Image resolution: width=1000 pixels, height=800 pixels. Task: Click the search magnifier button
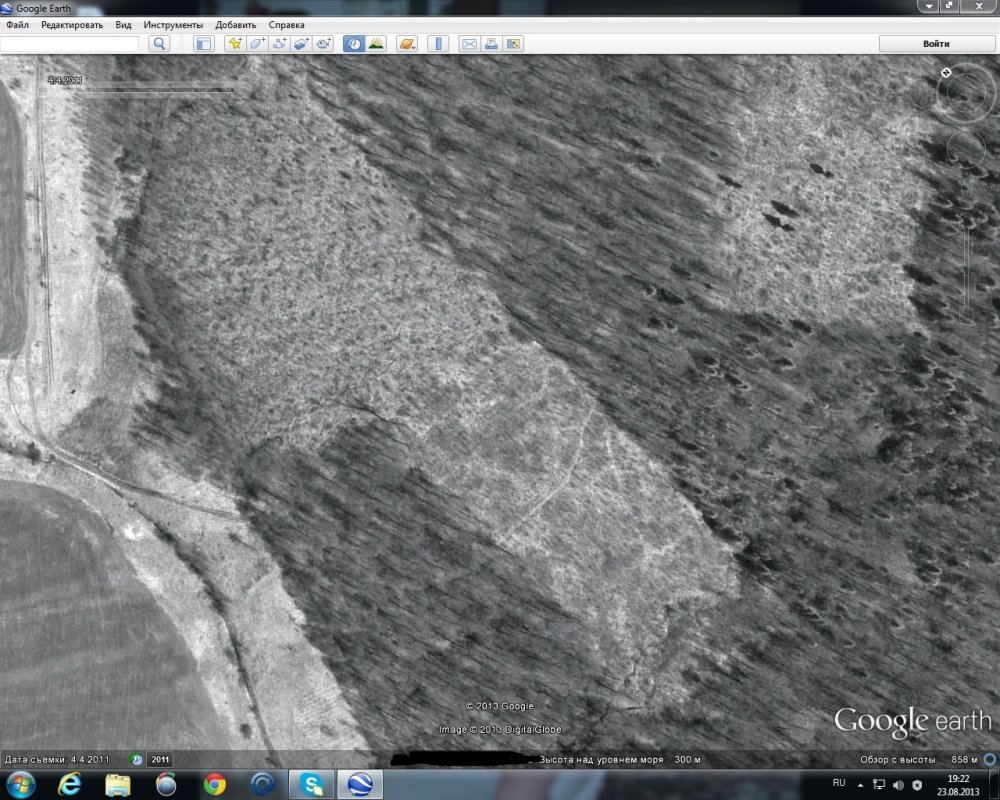coord(159,44)
